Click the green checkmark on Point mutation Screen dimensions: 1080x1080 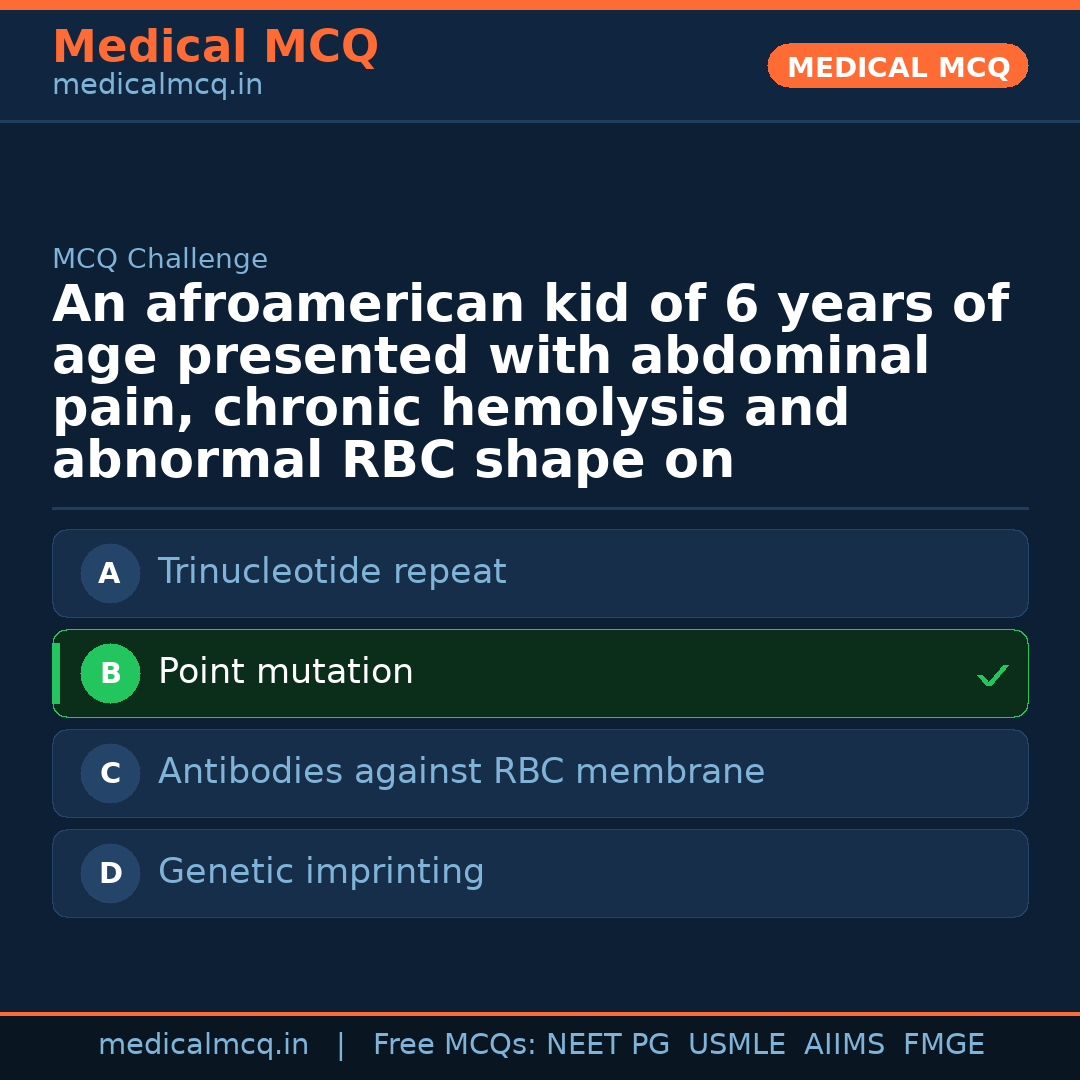point(992,676)
